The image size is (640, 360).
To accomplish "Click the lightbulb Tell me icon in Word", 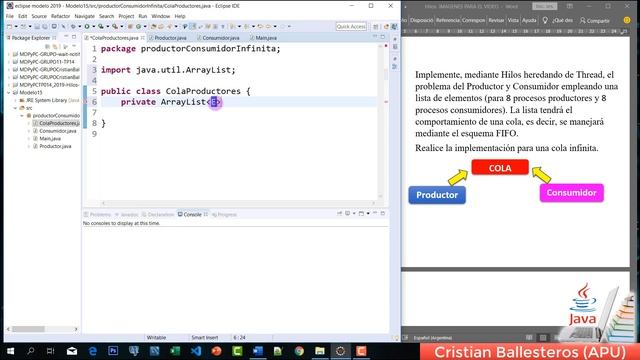I will (x=545, y=20).
